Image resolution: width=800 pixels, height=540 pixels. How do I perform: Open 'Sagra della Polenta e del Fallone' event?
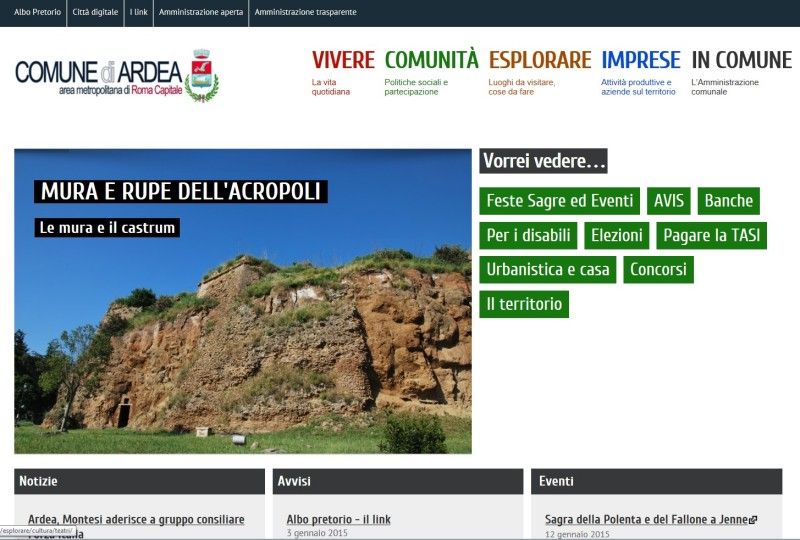tap(646, 520)
